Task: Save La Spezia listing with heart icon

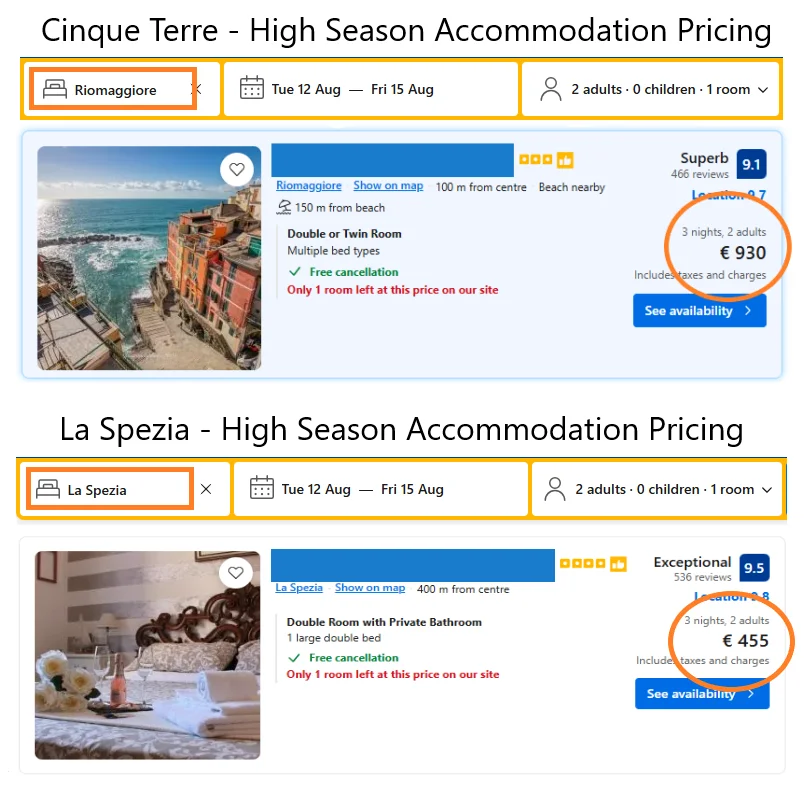Action: (236, 573)
